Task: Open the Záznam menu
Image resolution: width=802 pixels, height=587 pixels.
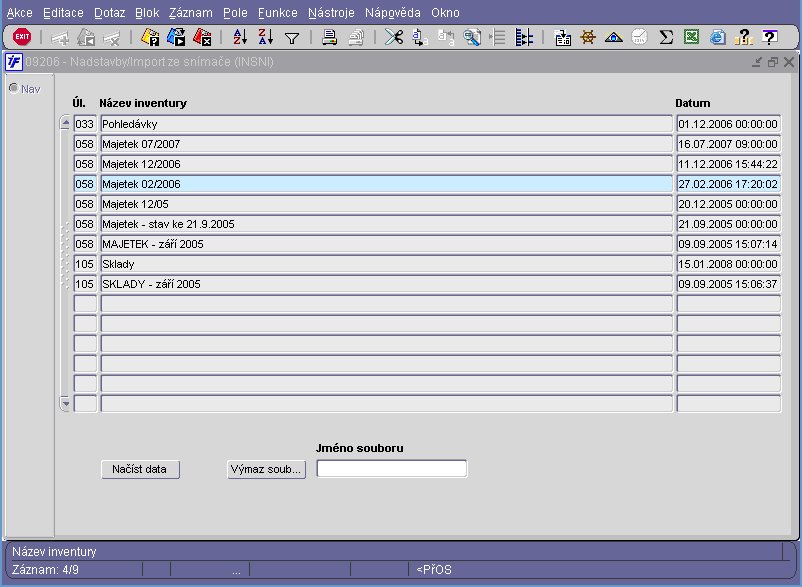Action: (x=191, y=13)
